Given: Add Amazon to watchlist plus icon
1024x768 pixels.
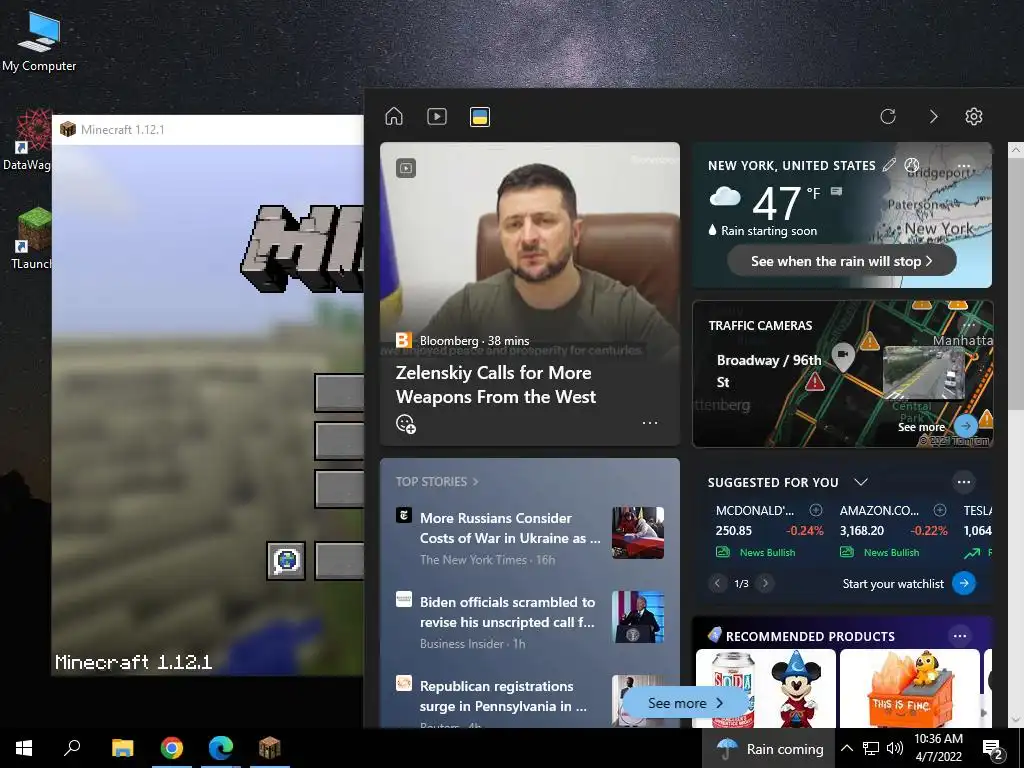Looking at the screenshot, I should click(940, 510).
